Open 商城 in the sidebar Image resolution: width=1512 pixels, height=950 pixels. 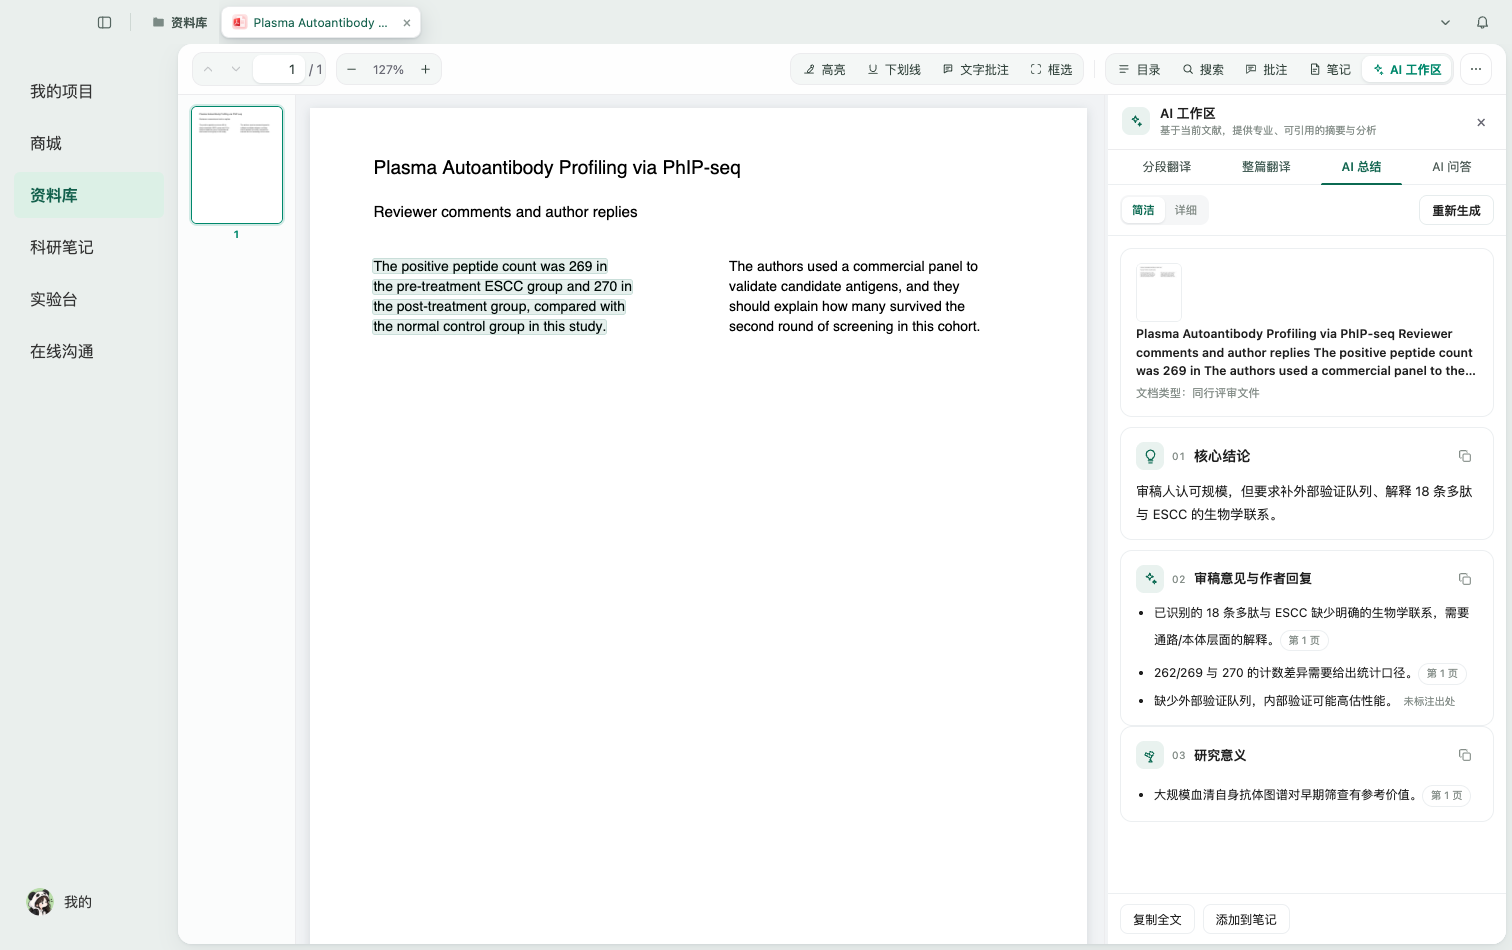coord(89,143)
